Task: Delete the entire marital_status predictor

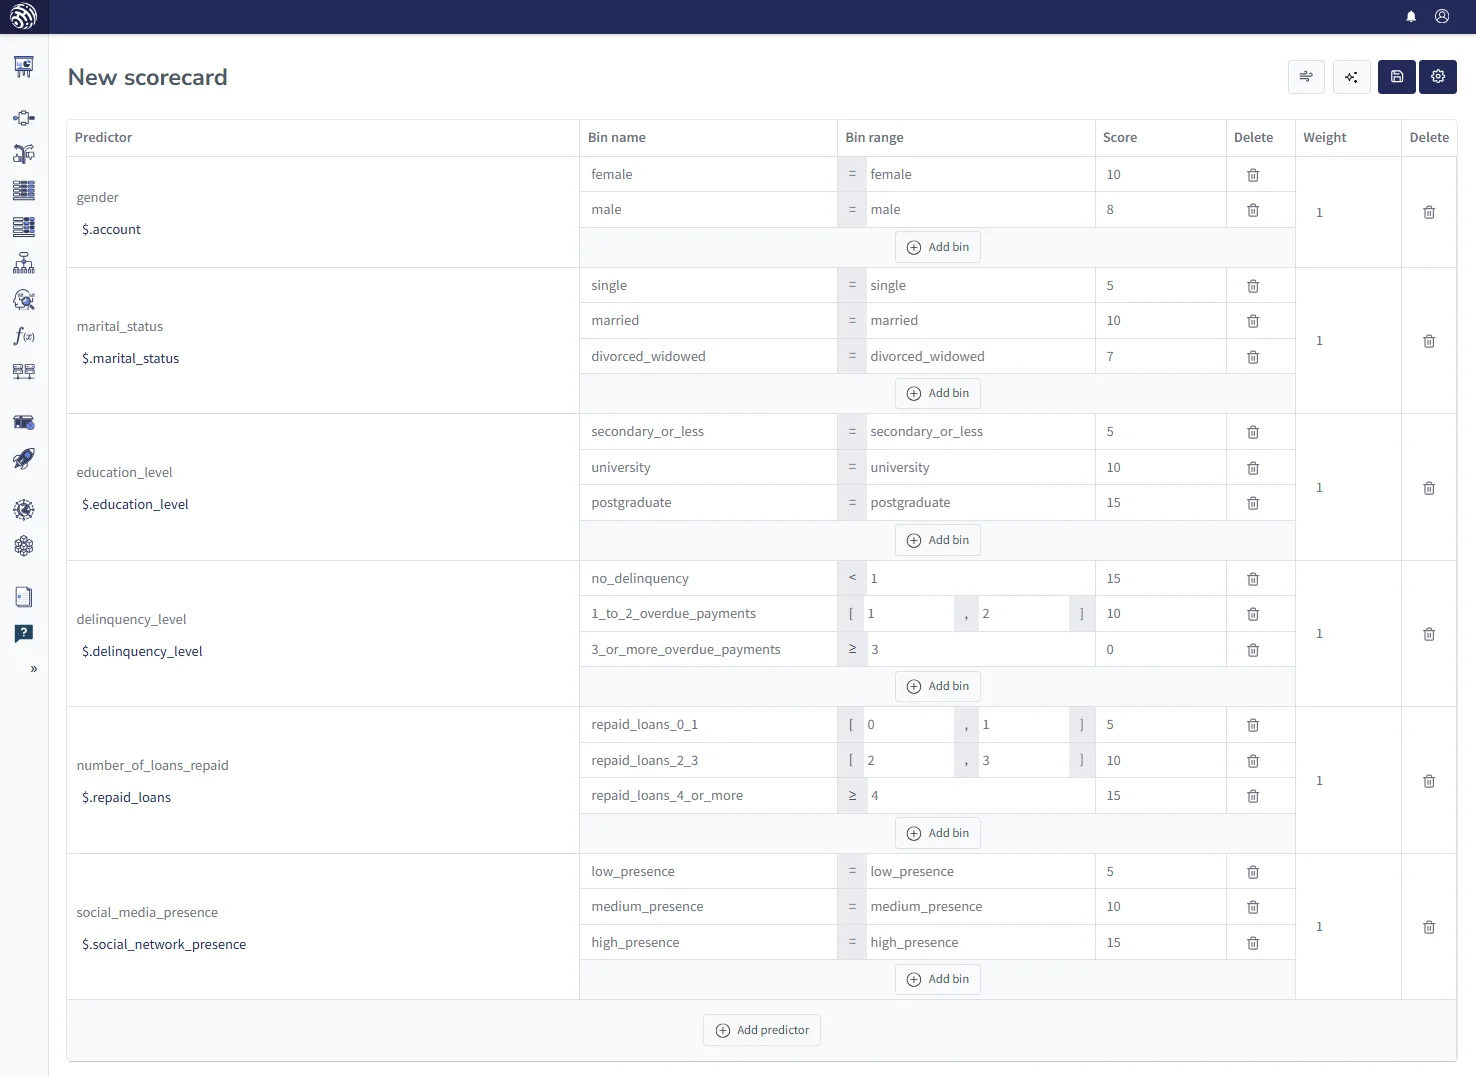Action: tap(1429, 341)
